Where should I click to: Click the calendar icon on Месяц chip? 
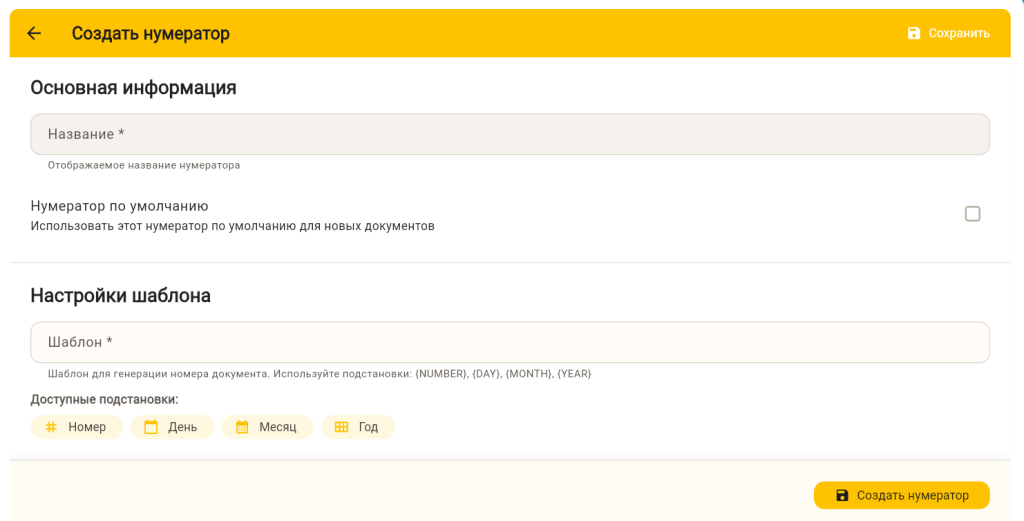242,427
